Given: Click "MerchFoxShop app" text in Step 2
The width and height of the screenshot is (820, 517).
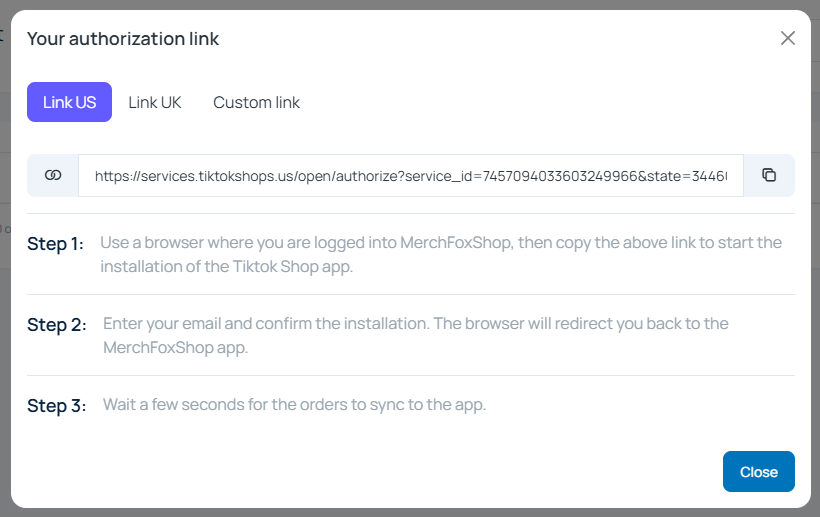Looking at the screenshot, I should click(x=175, y=348).
